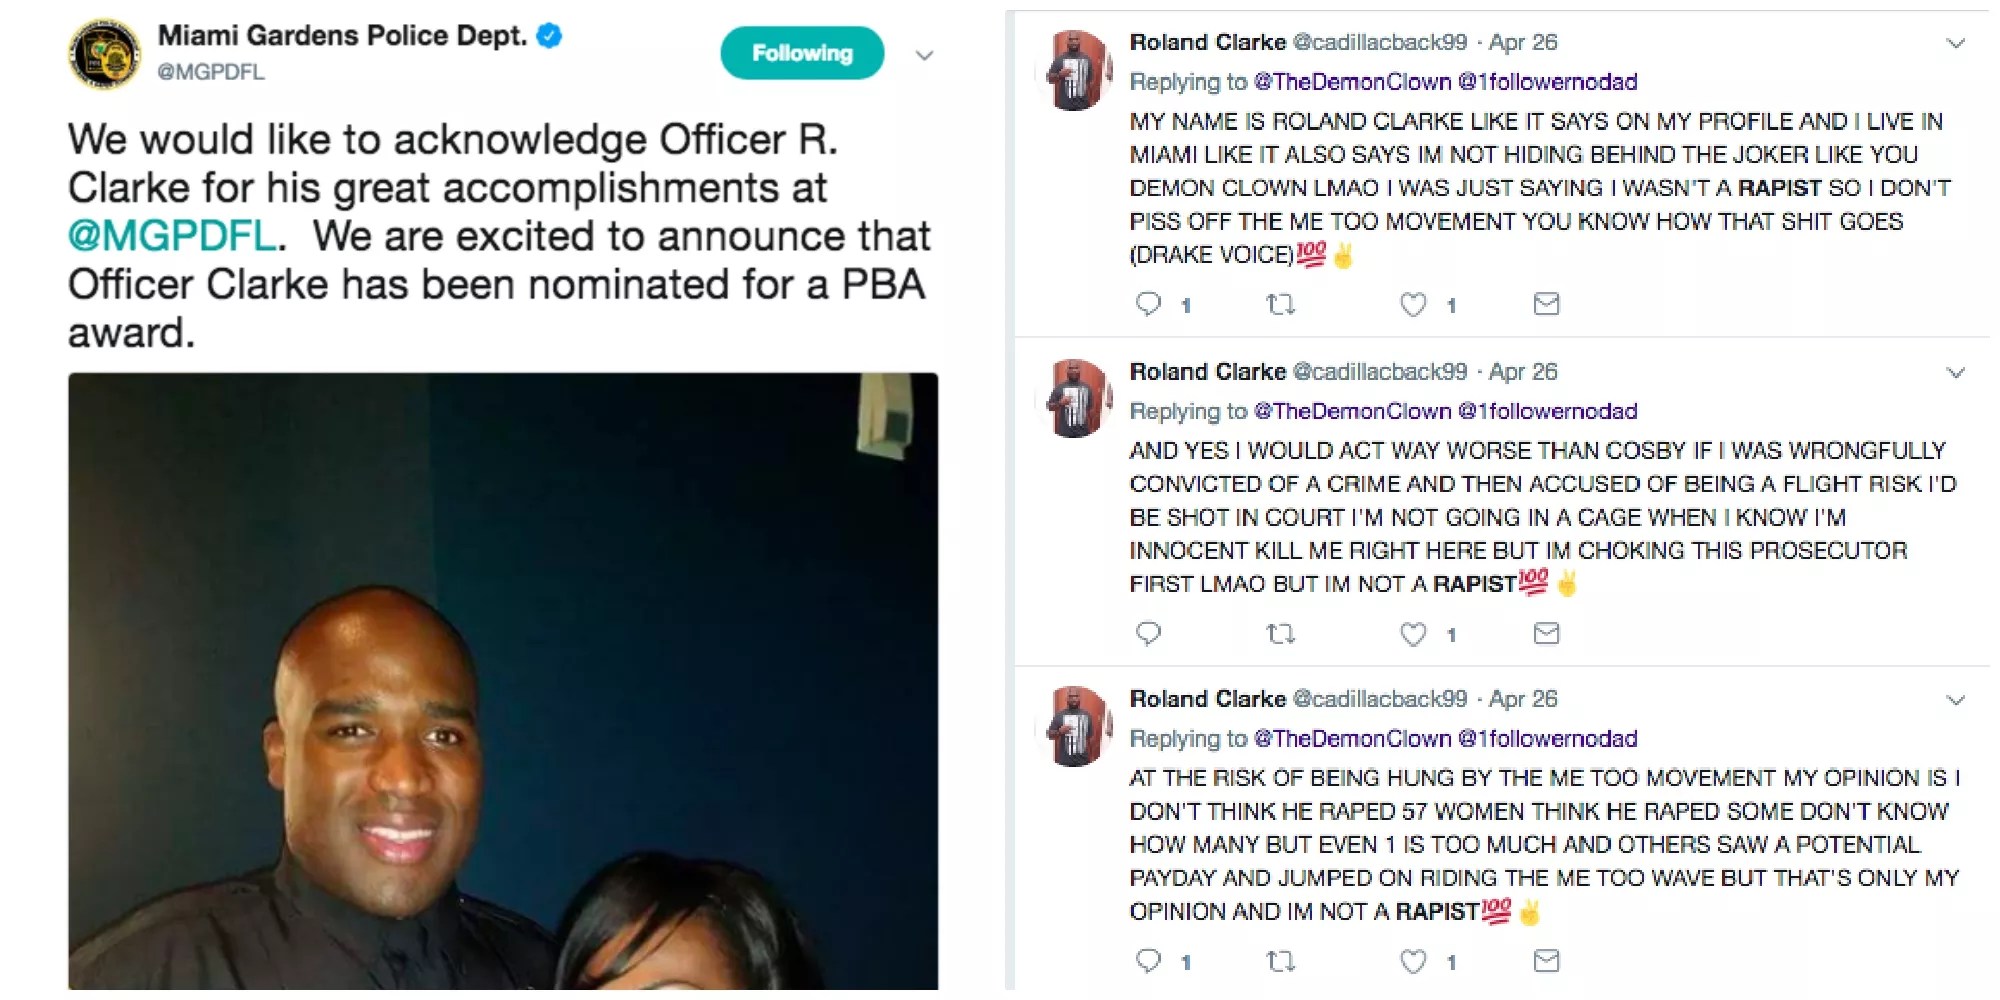This screenshot has width=2000, height=1000.
Task: Open @MGPDFL mention link in tweet text
Action: click(x=172, y=236)
